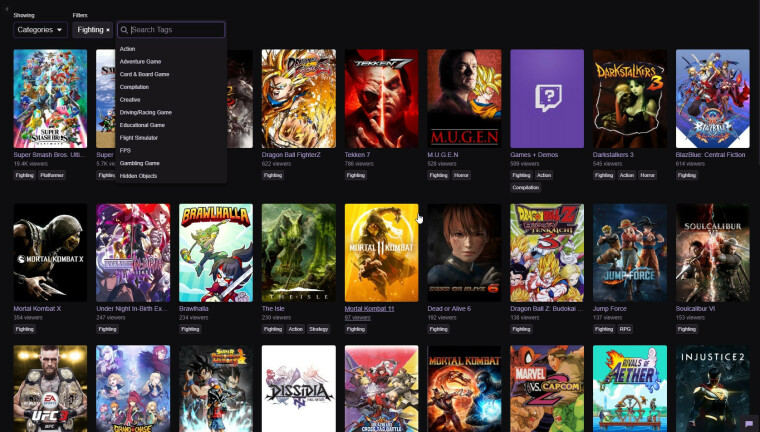Image resolution: width=760 pixels, height=432 pixels.
Task: Pick Hidden Objects from the tag list
Action: 138,176
